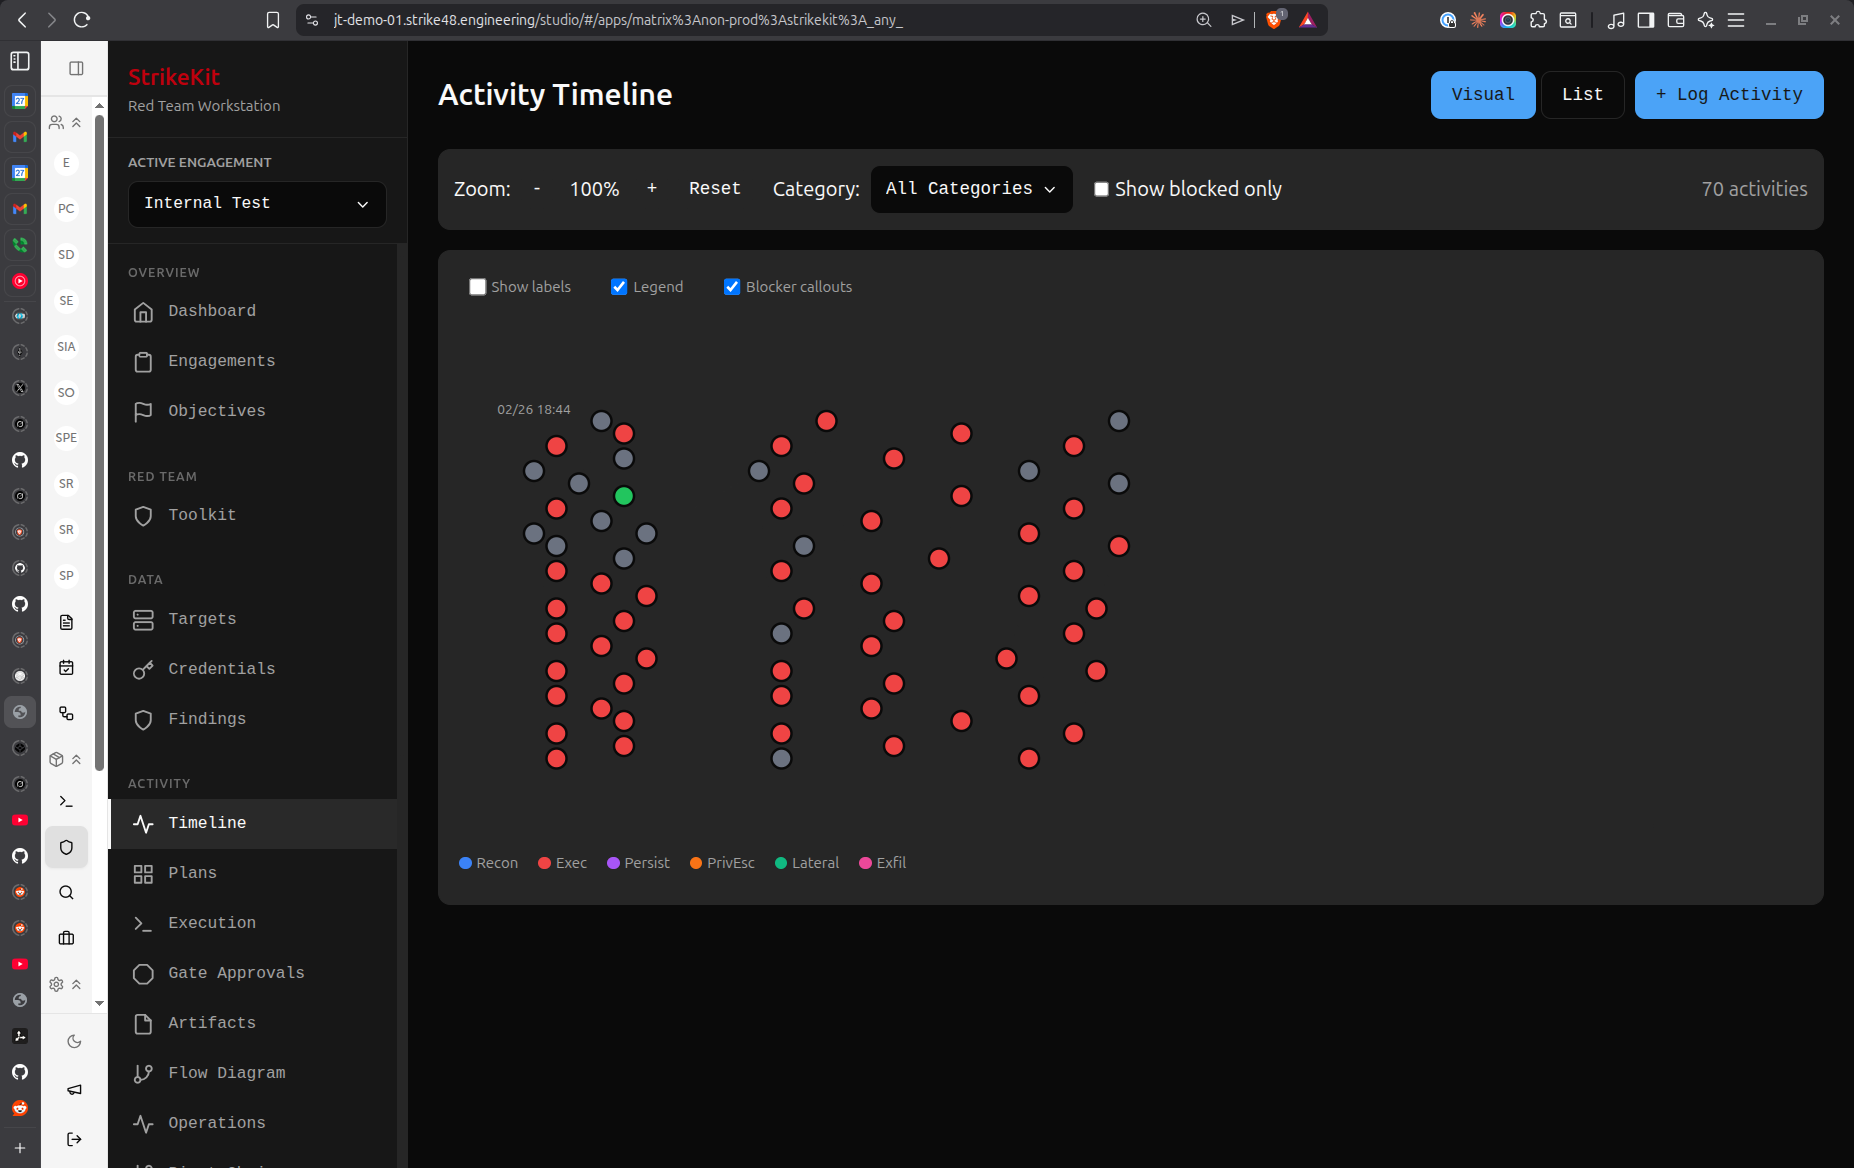1854x1168 pixels.
Task: Collapse the users group chevron
Action: pos(76,123)
